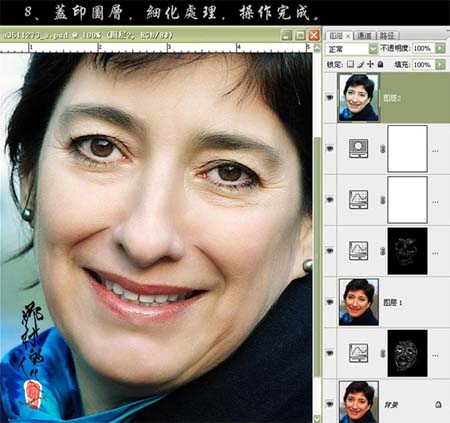The width and height of the screenshot is (450, 423).
Task: Click mask link chain on curves layer above 图层 1
Action: coord(382,251)
